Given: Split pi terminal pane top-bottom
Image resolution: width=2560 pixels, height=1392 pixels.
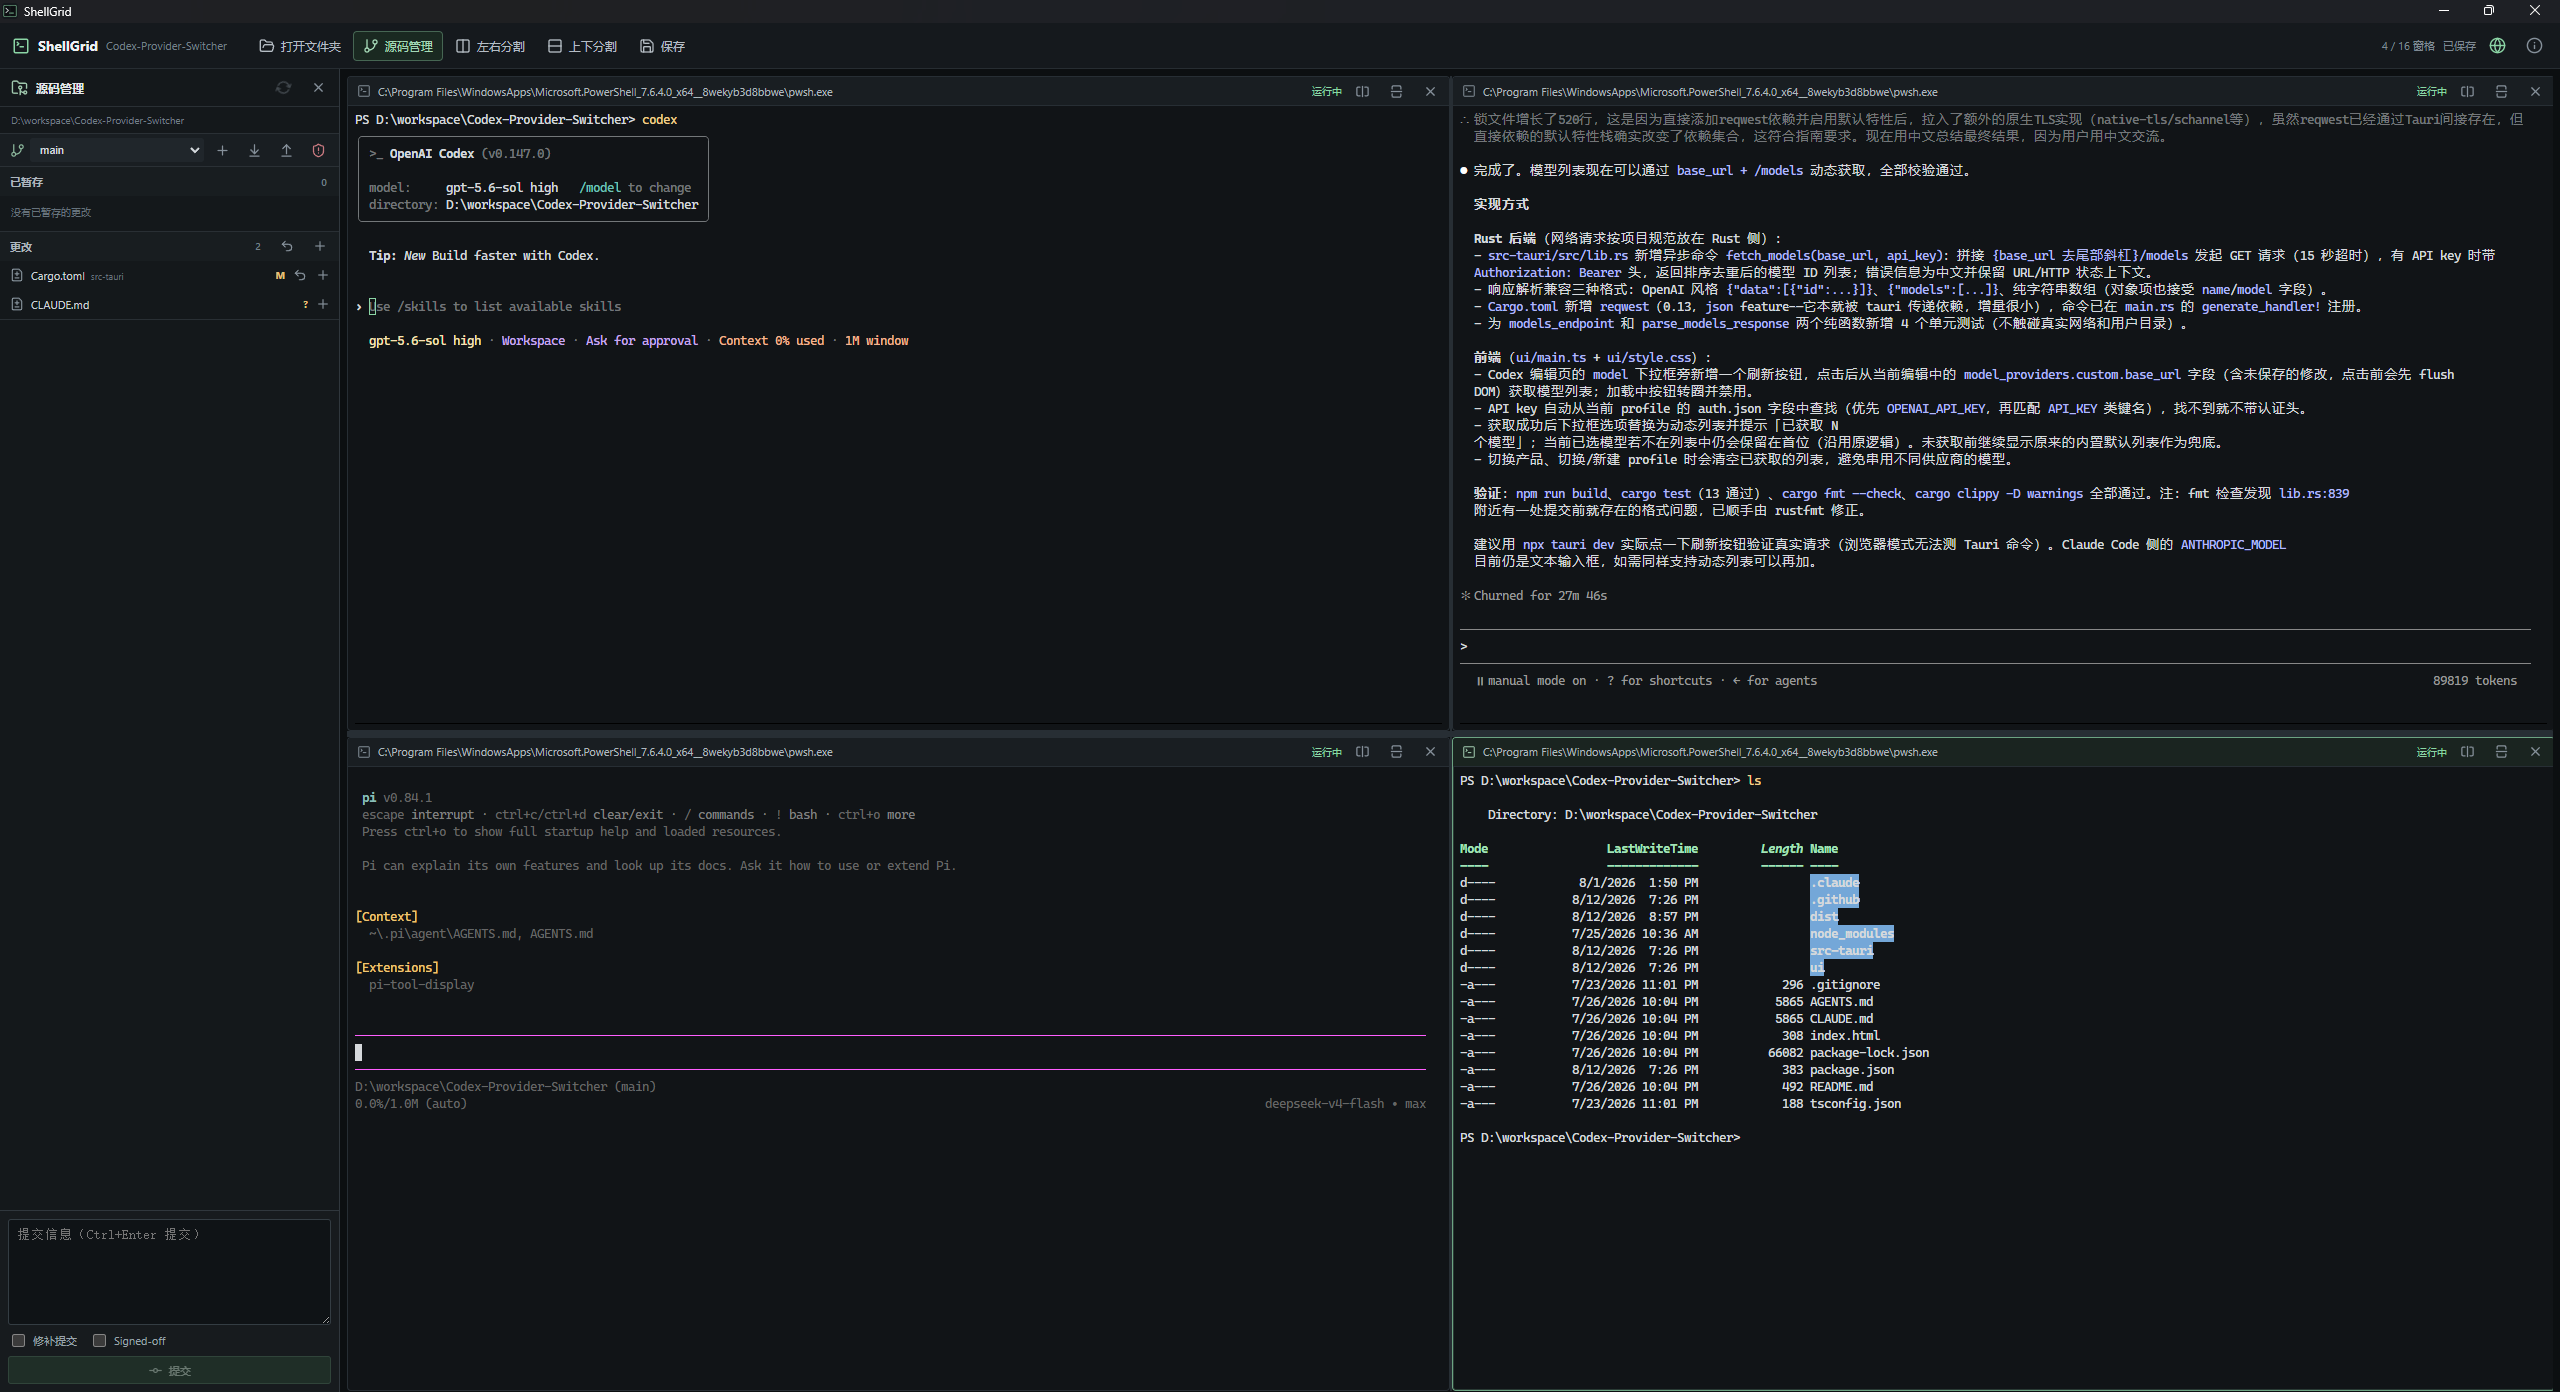Looking at the screenshot, I should click(x=1396, y=751).
